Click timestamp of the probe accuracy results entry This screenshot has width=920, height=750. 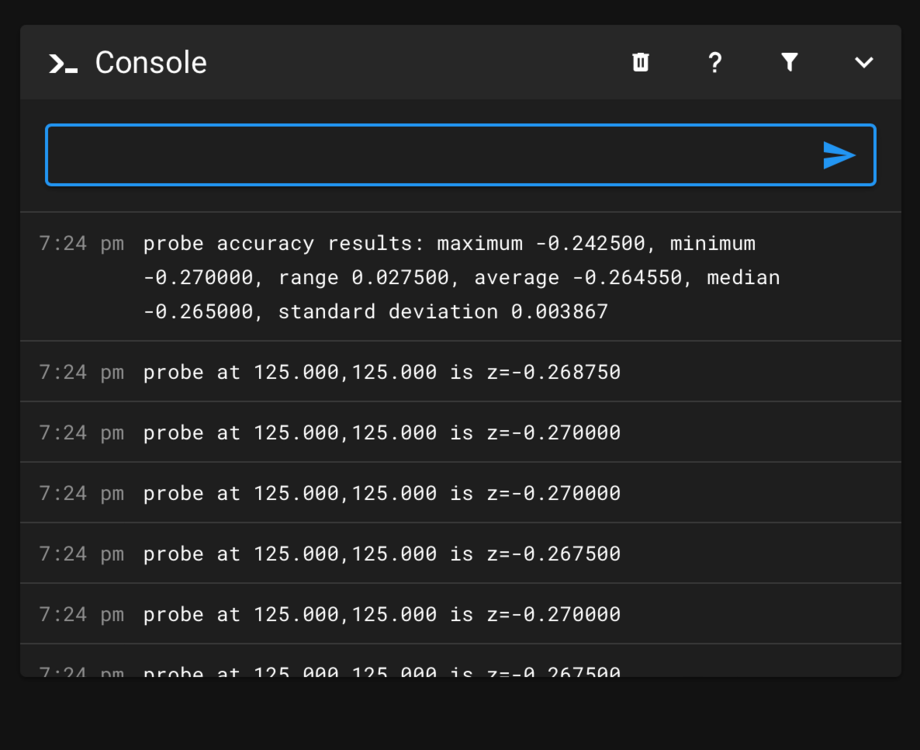(x=82, y=243)
